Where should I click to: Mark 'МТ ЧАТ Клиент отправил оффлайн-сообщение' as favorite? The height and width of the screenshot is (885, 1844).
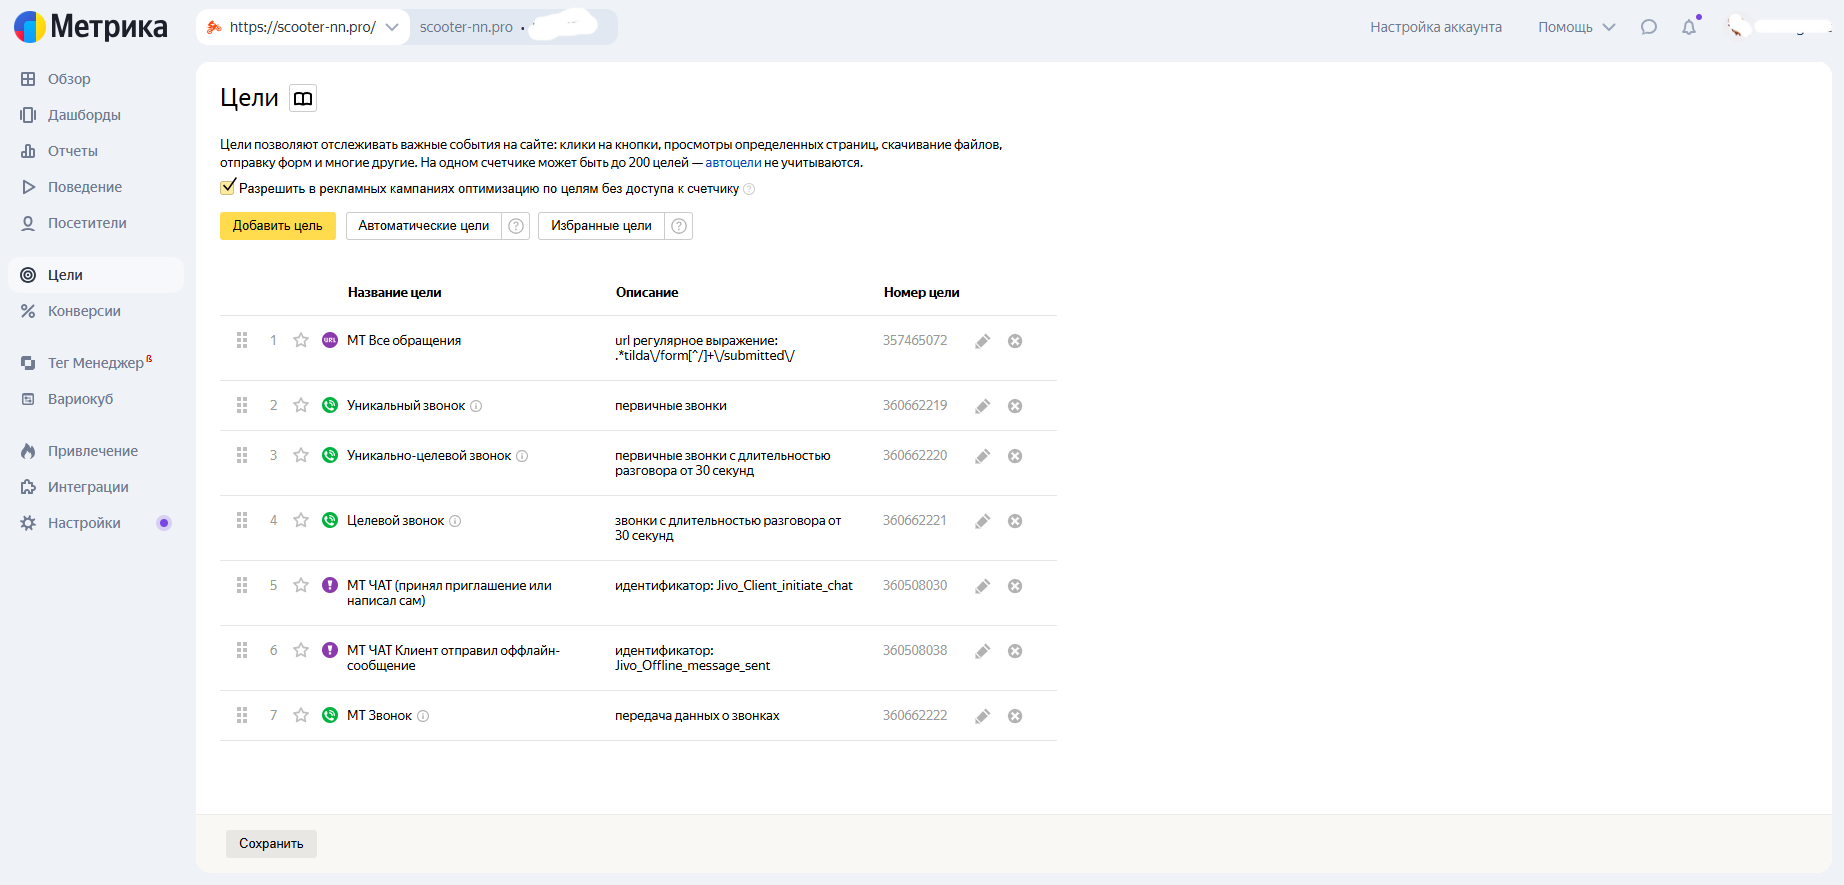click(301, 650)
